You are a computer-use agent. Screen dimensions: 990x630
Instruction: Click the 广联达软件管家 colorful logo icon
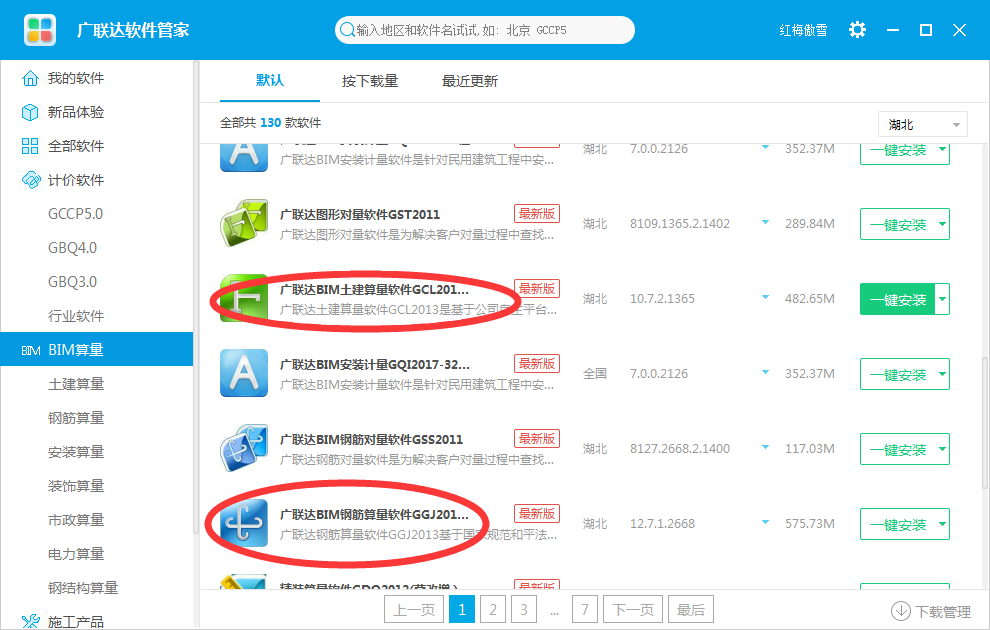coord(40,30)
